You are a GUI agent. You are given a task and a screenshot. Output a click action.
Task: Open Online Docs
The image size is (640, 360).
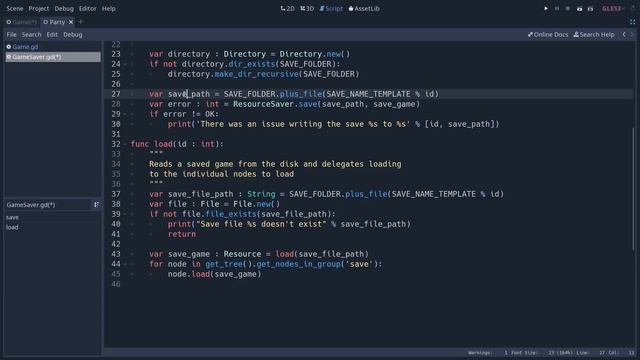(548, 35)
